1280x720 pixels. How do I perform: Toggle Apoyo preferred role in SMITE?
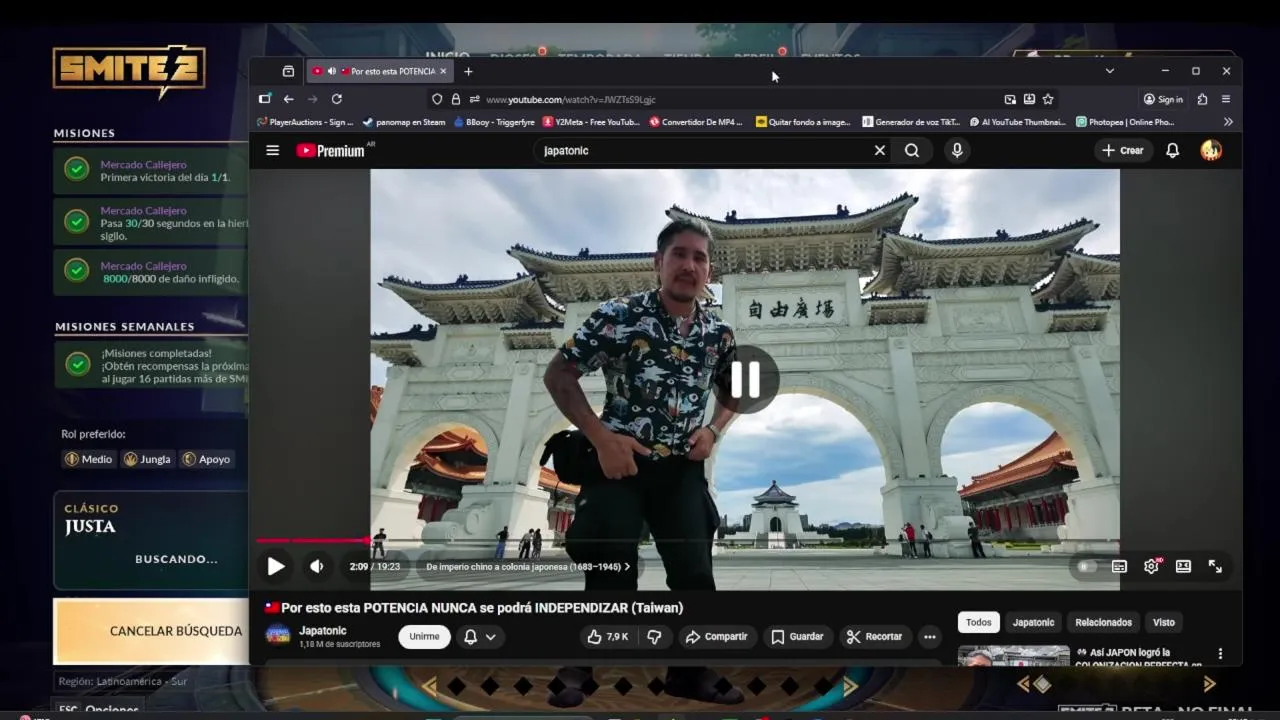(206, 459)
